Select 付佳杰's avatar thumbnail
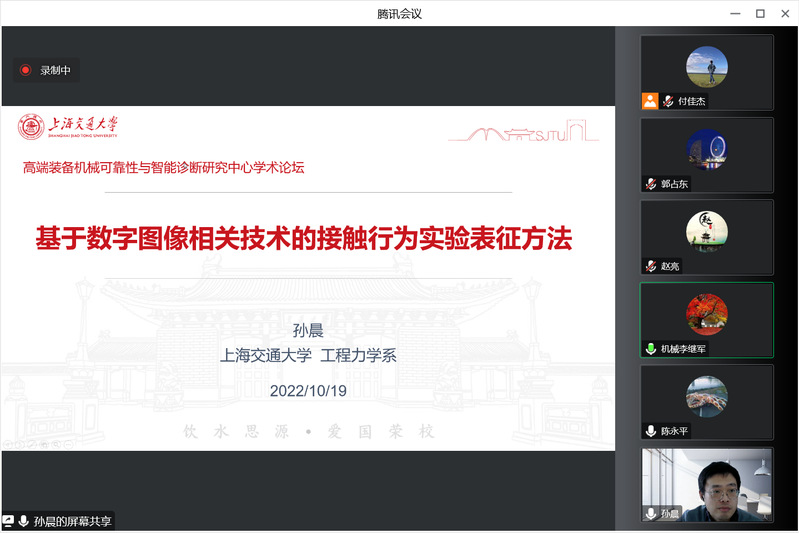Screen dimensions: 799x533 coord(706,67)
